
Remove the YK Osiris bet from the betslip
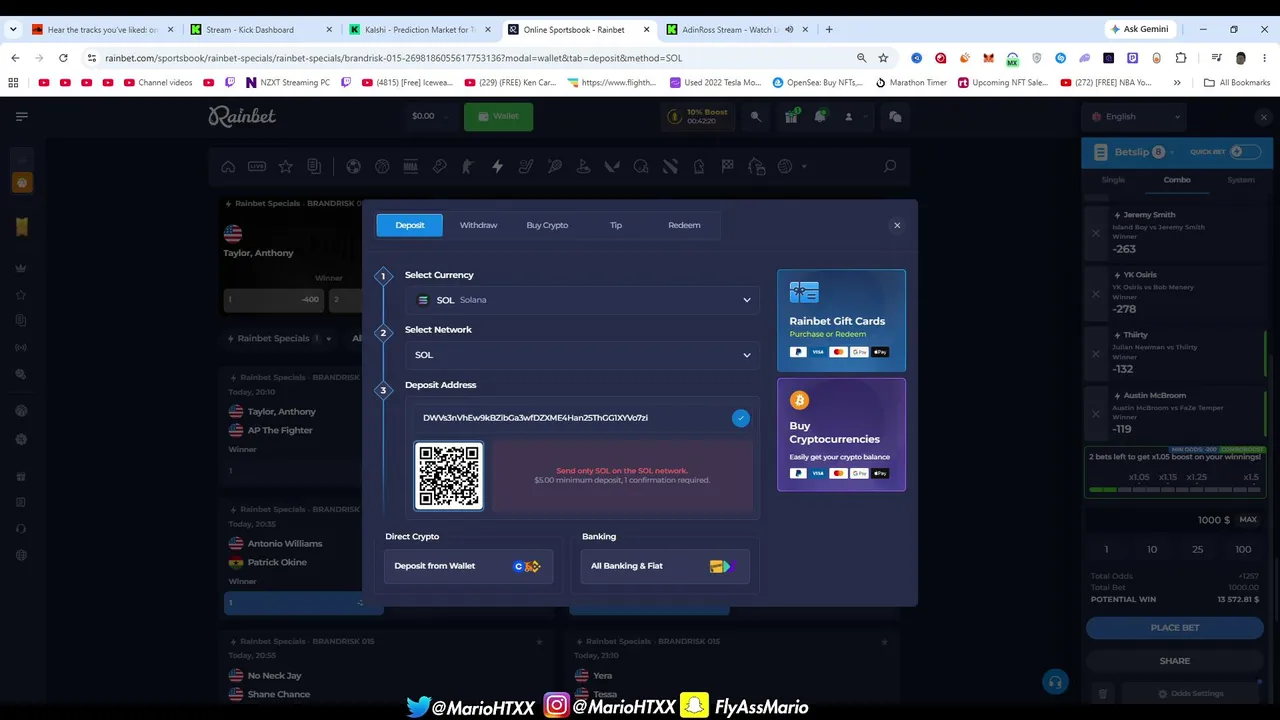[1096, 293]
